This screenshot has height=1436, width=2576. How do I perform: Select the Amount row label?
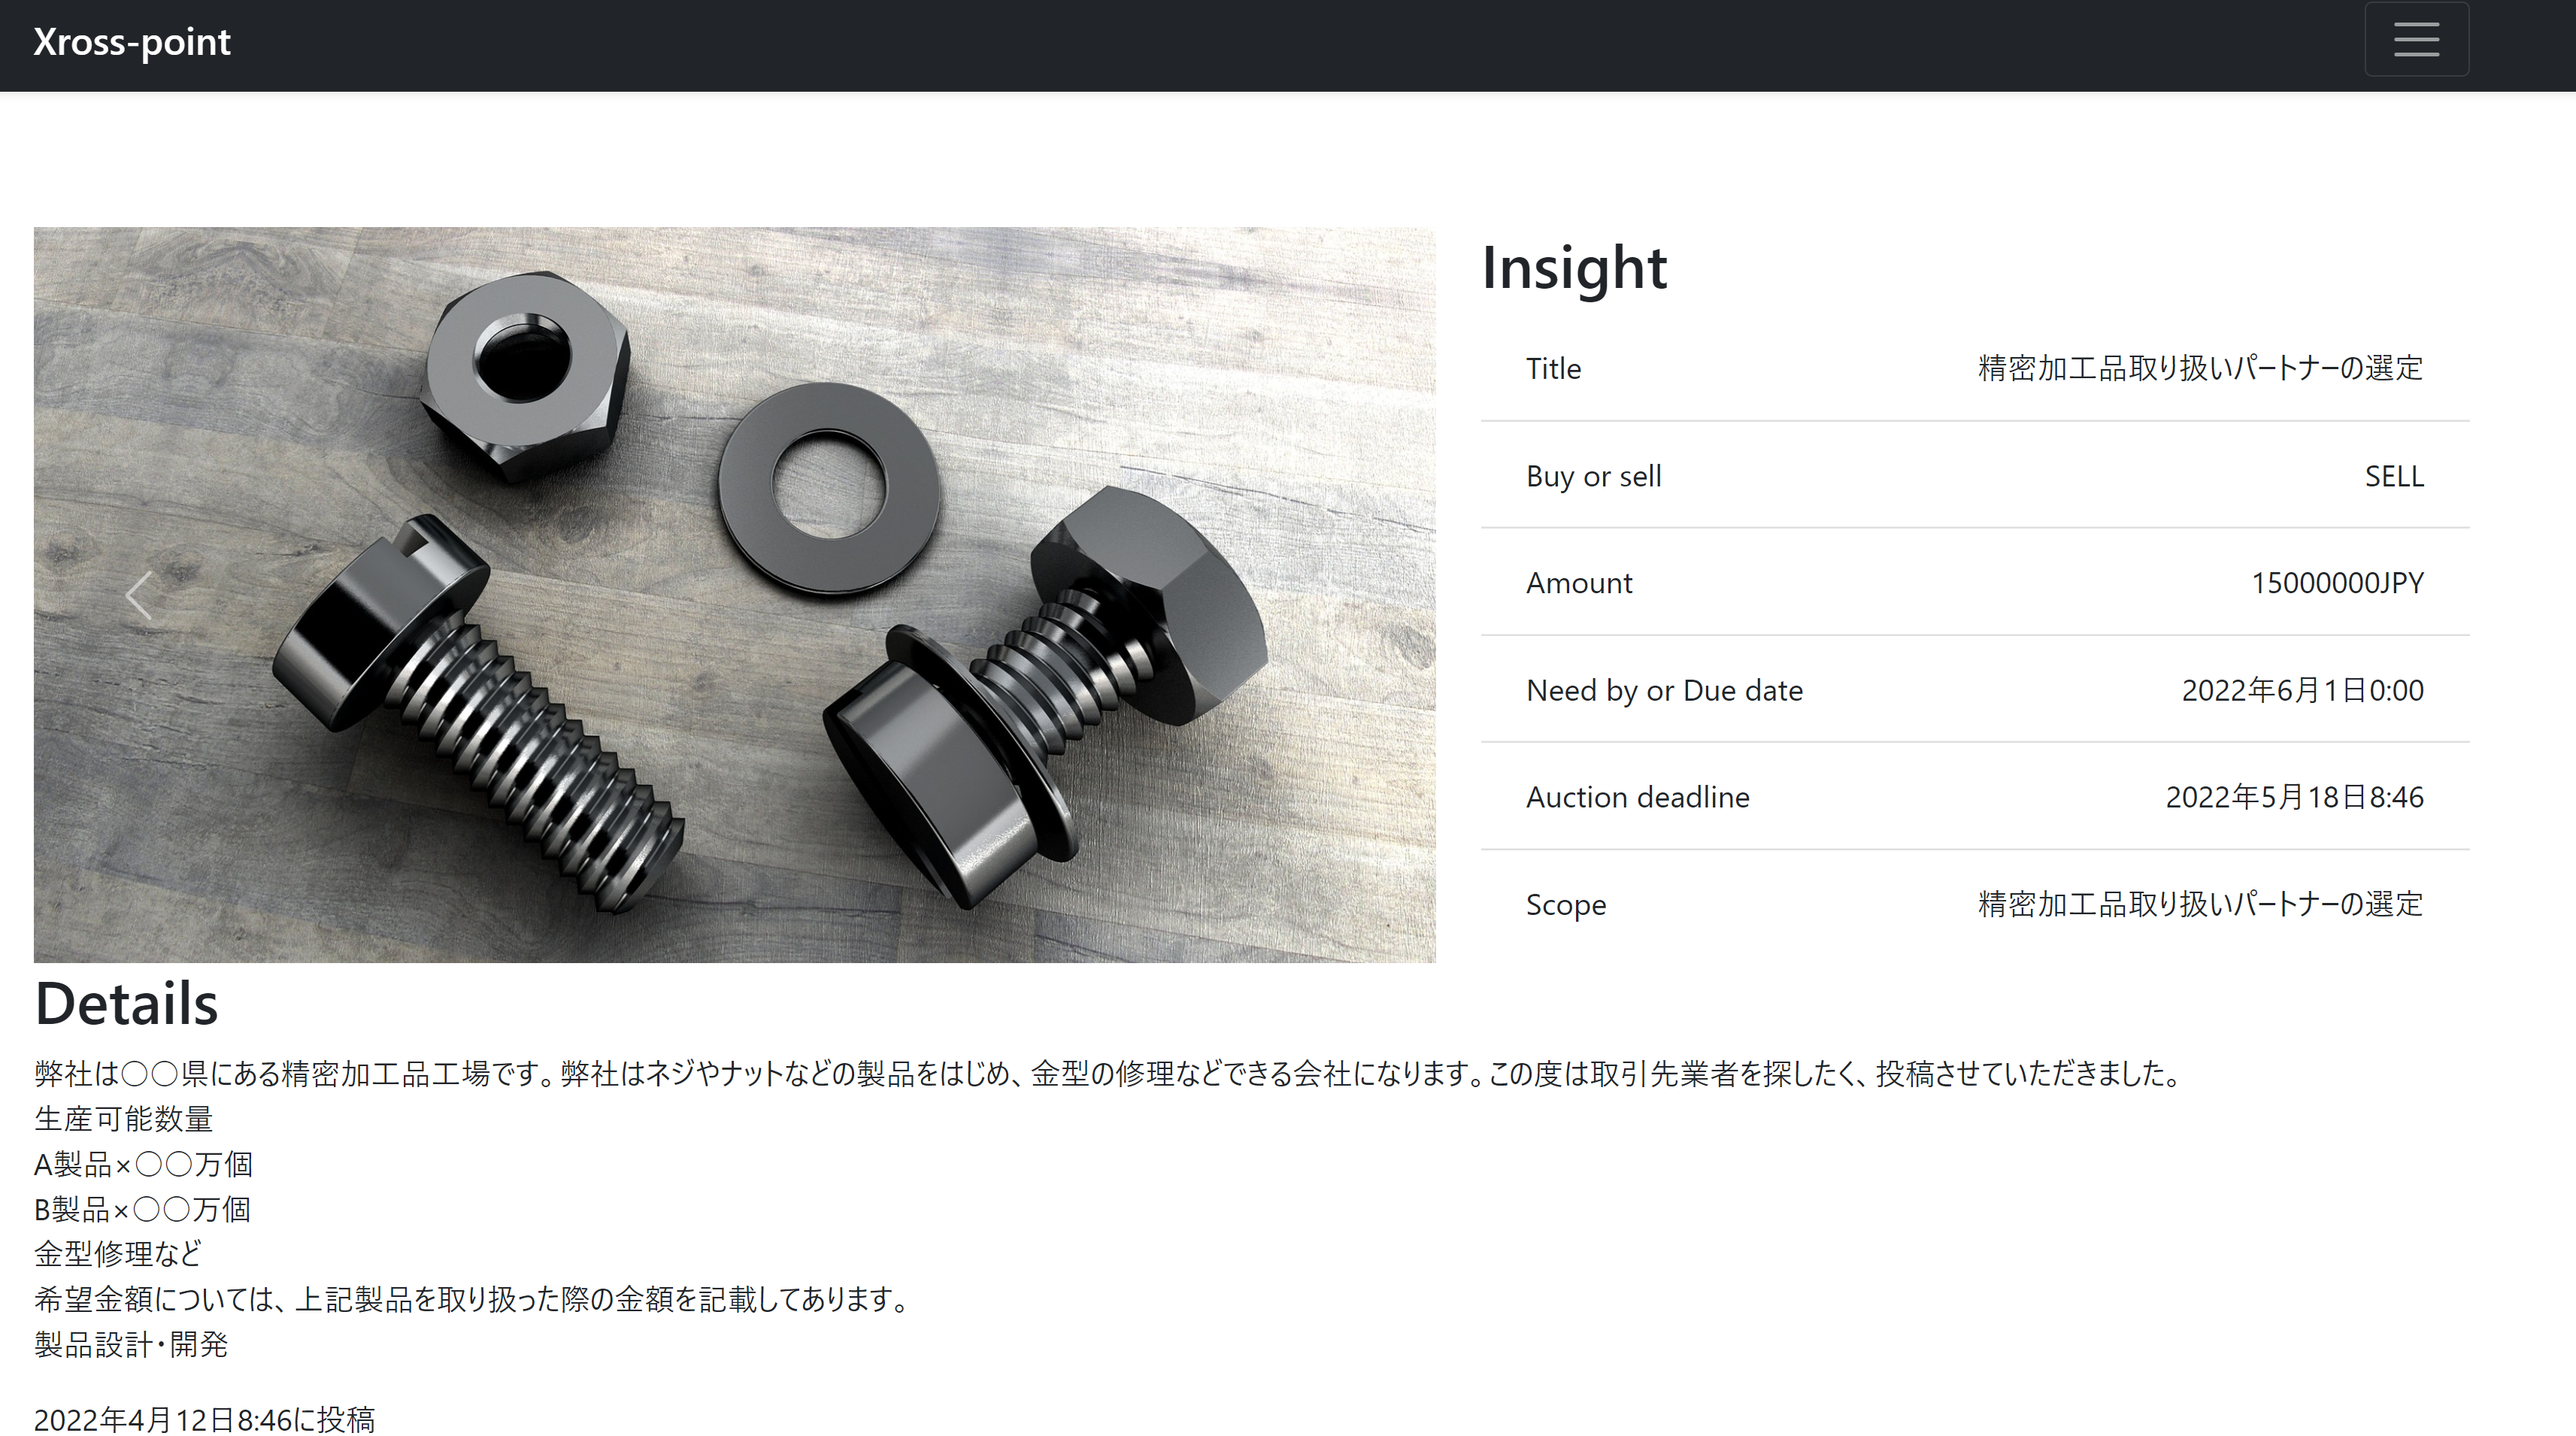(1579, 583)
